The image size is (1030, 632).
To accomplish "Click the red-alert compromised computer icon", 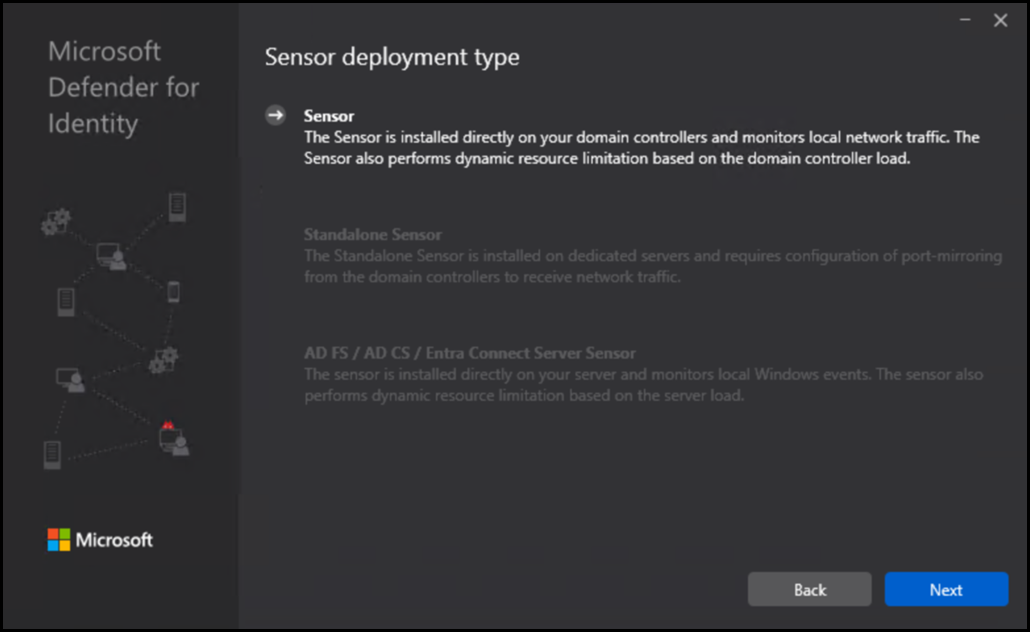I will coord(173,438).
